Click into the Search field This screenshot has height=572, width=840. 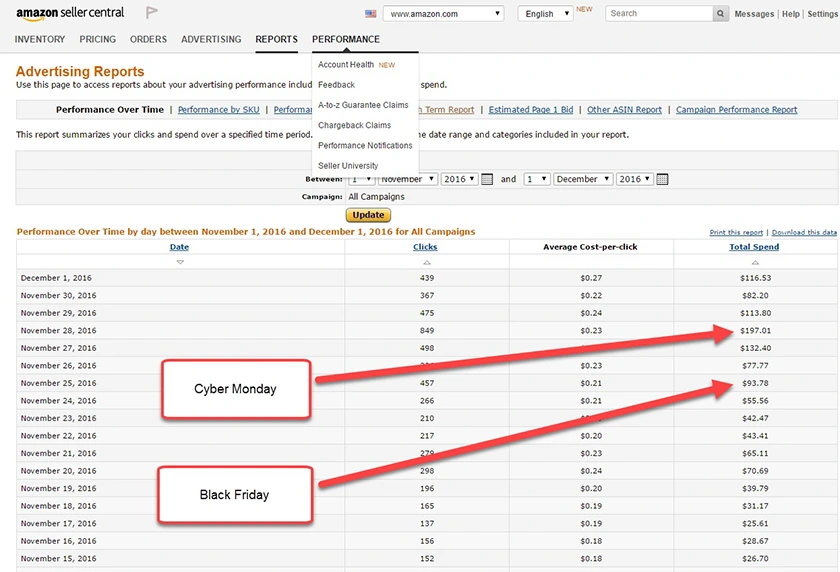659,14
